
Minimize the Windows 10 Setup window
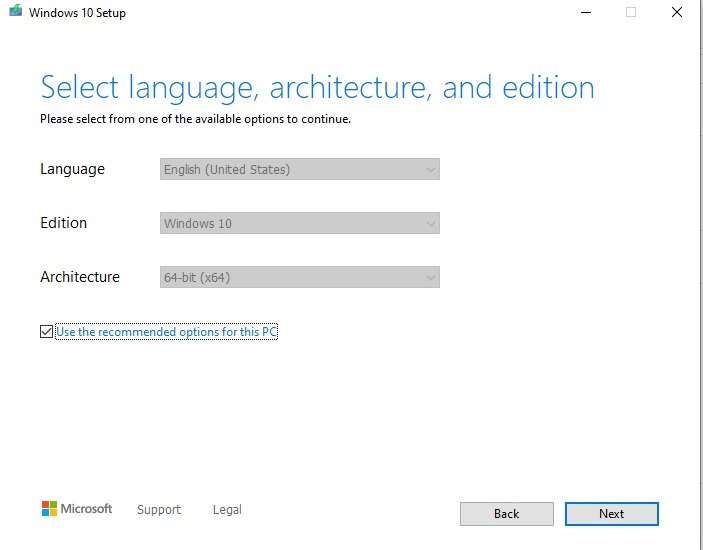pos(586,12)
